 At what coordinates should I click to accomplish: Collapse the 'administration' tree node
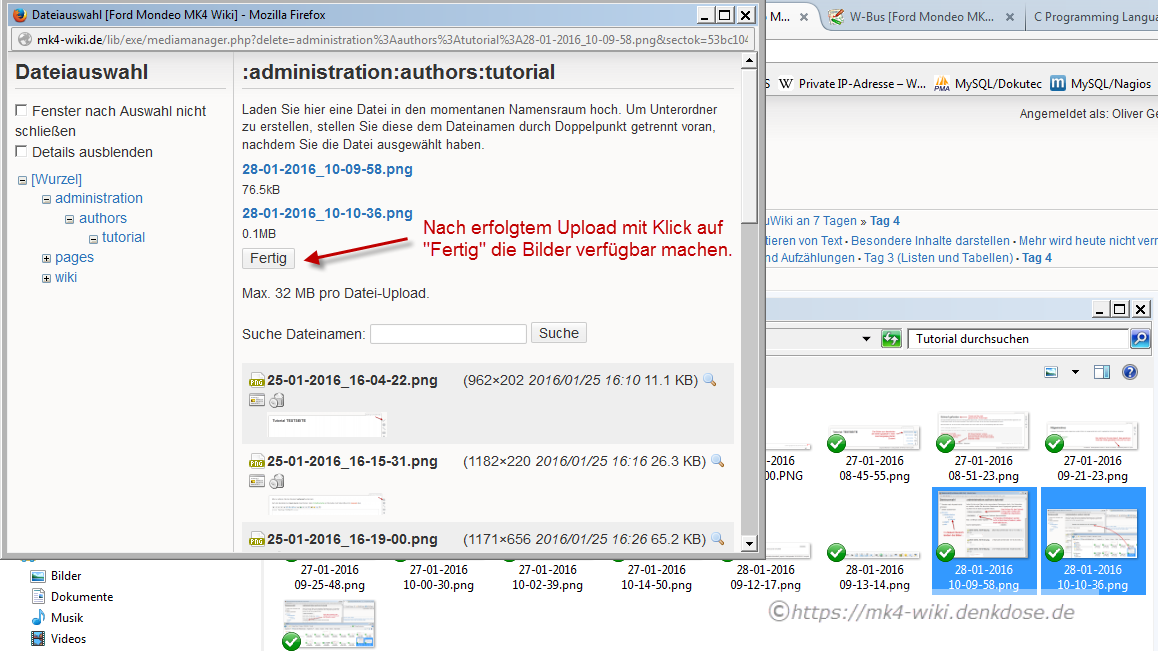click(x=46, y=199)
